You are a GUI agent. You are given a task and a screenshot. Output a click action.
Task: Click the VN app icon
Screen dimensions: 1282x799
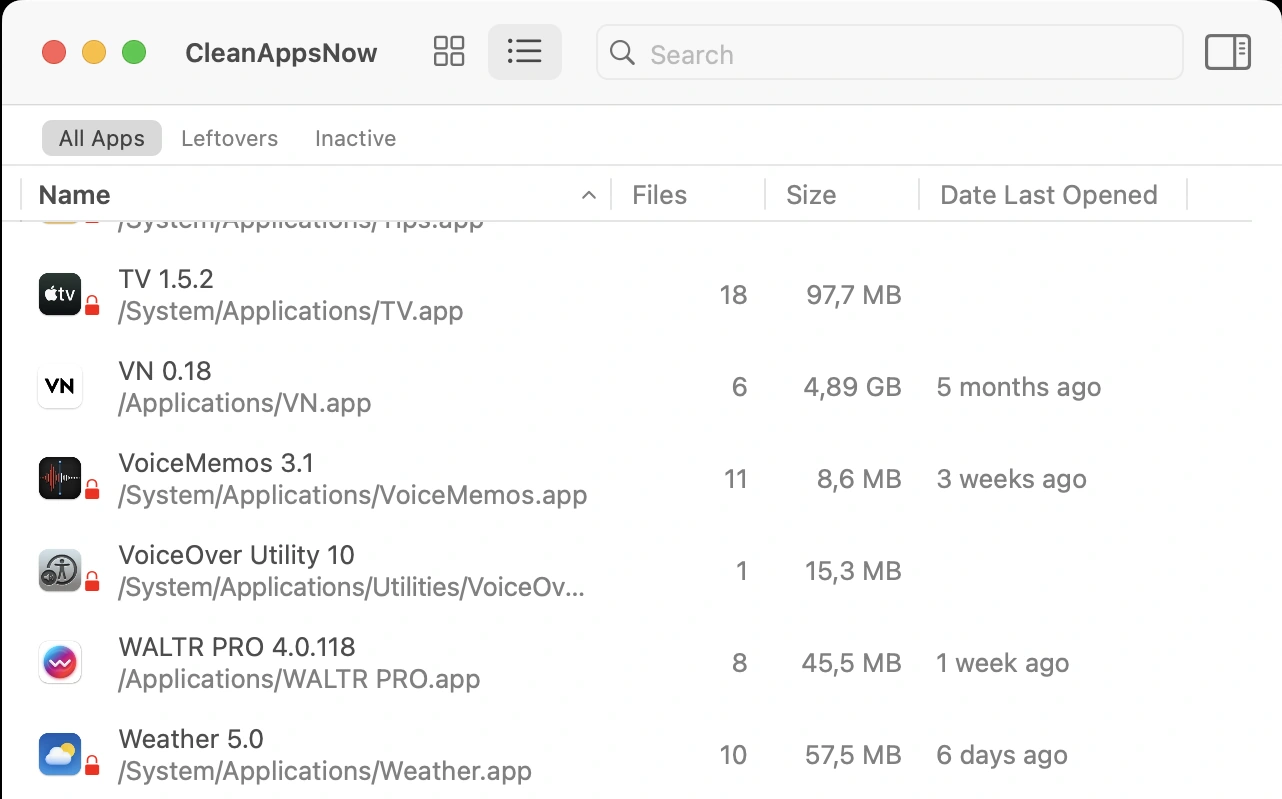point(60,386)
